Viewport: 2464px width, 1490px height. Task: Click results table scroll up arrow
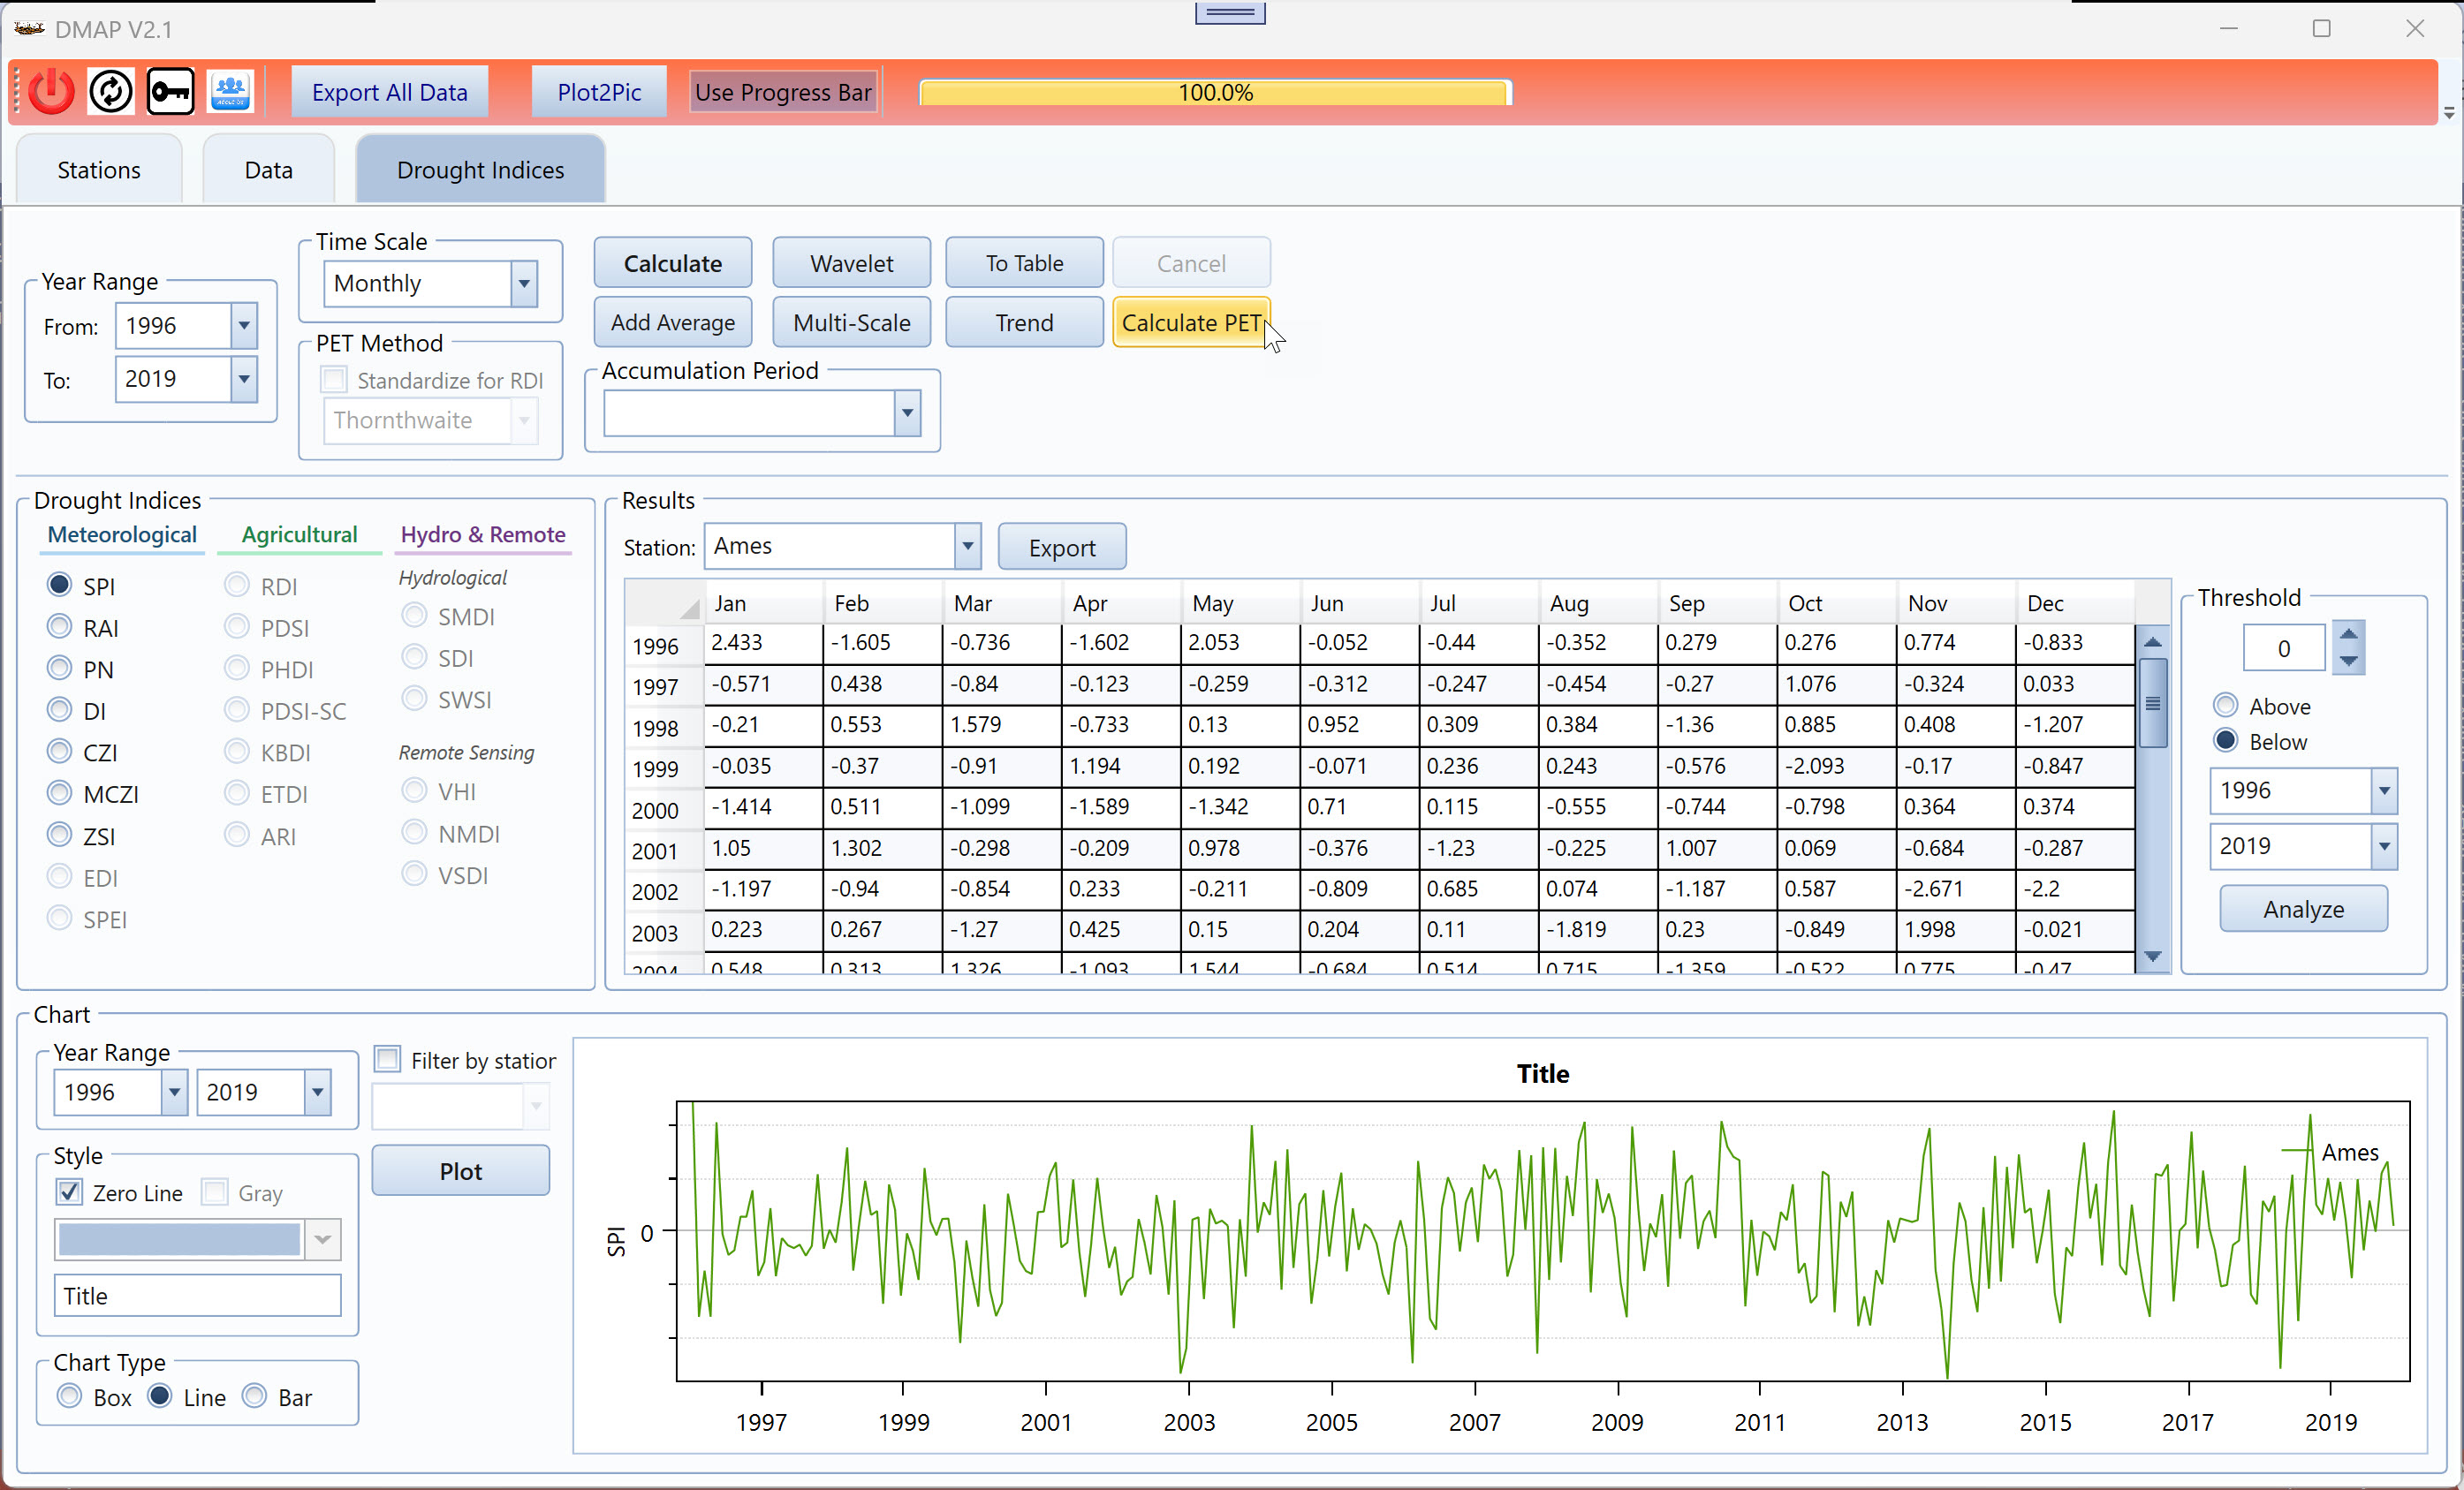click(x=2152, y=641)
